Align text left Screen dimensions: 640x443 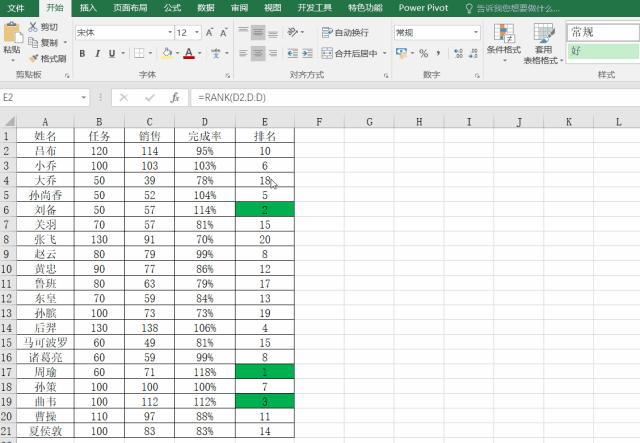click(x=243, y=53)
